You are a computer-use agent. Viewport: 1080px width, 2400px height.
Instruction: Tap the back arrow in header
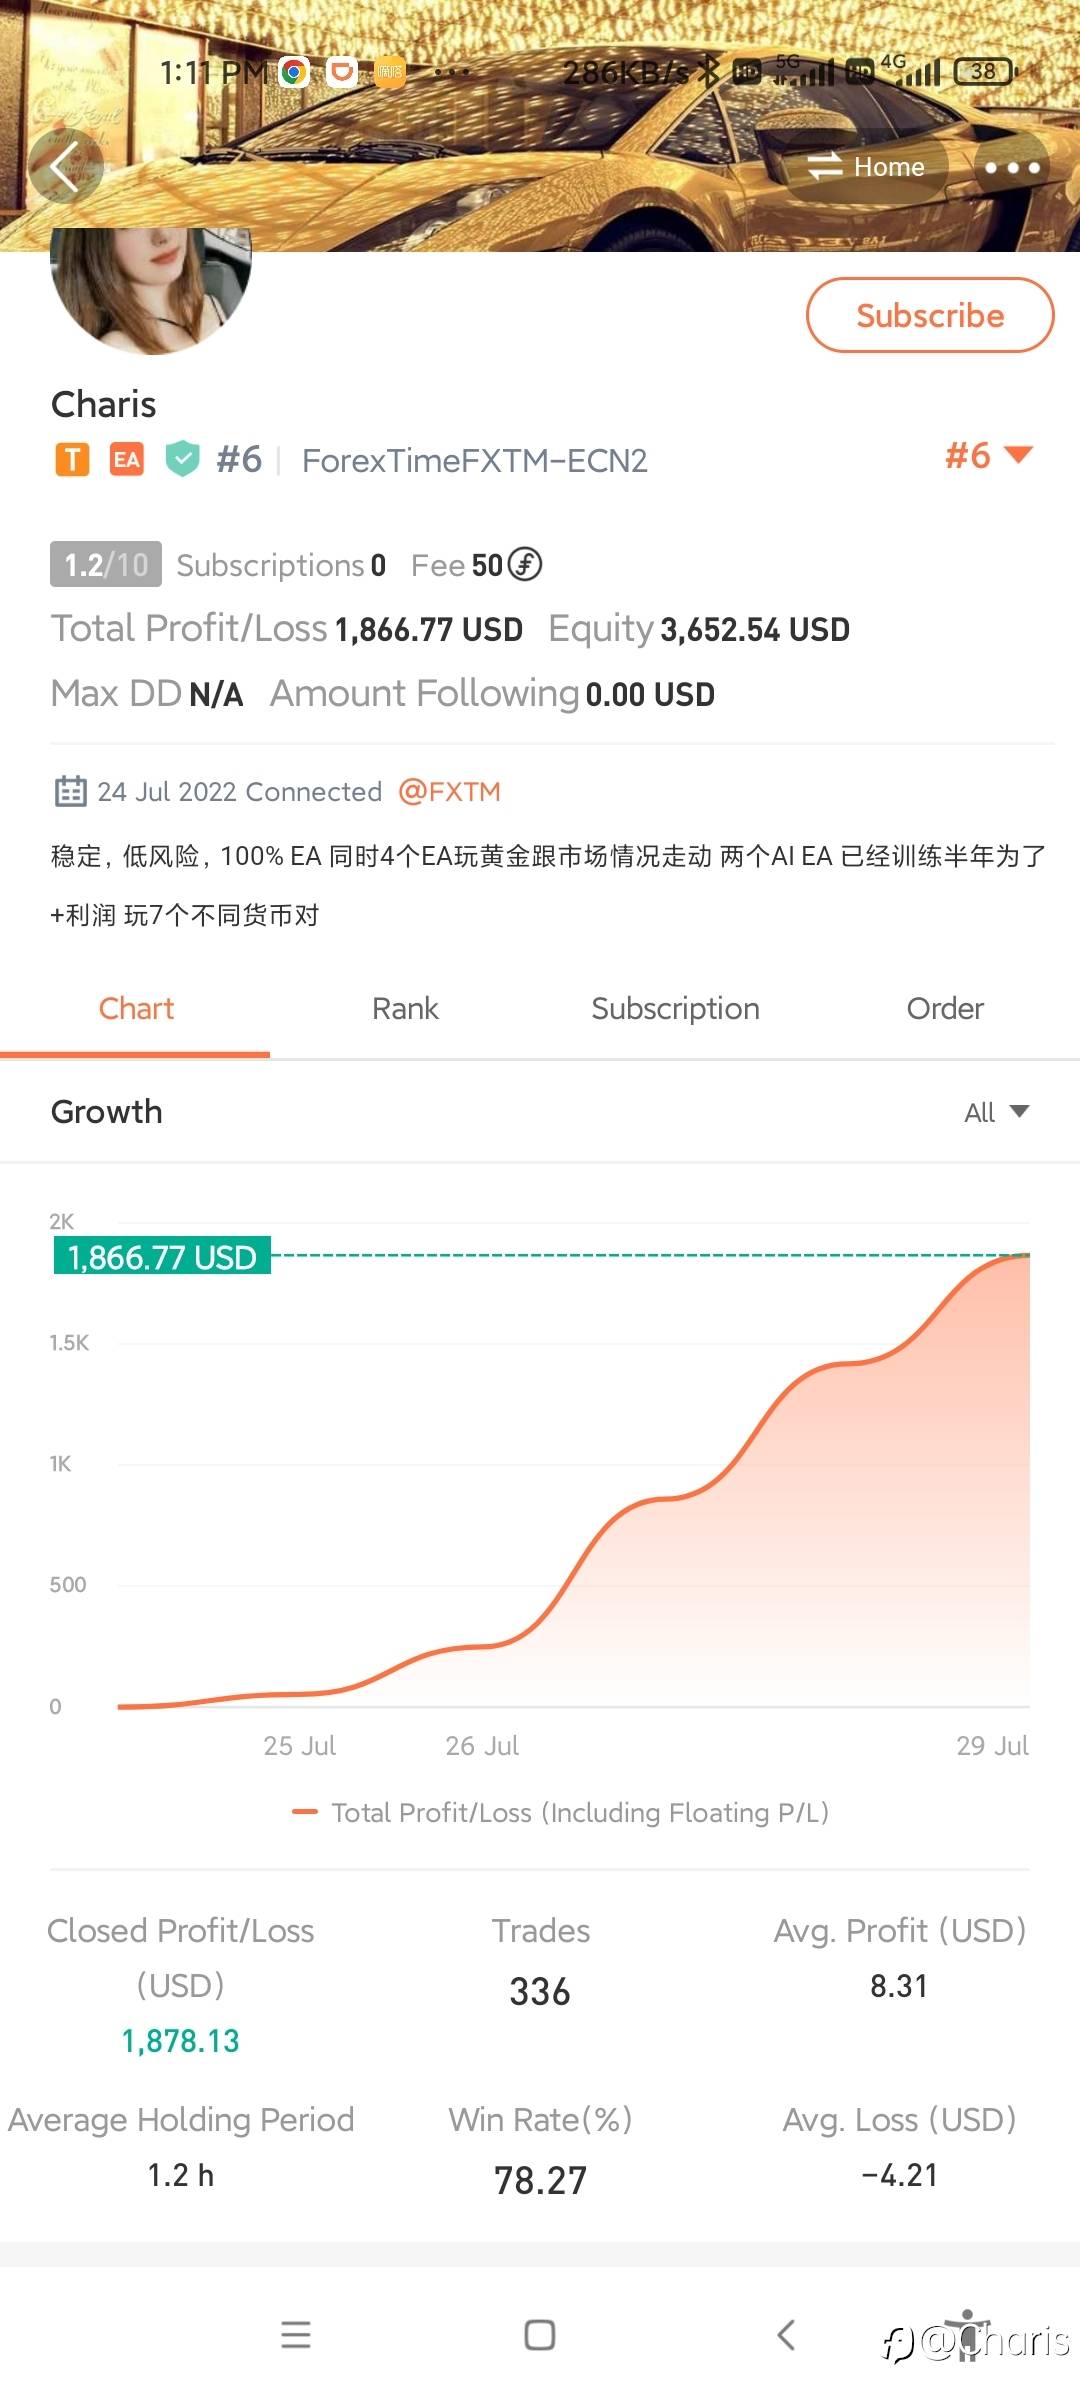coord(65,167)
